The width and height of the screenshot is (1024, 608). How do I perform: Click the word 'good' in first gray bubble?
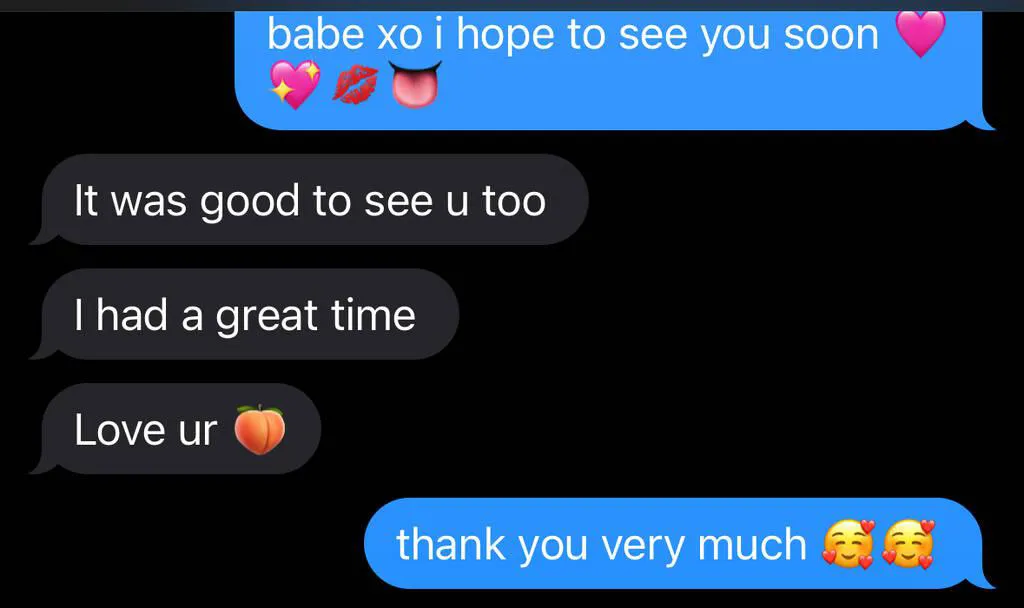tap(249, 202)
